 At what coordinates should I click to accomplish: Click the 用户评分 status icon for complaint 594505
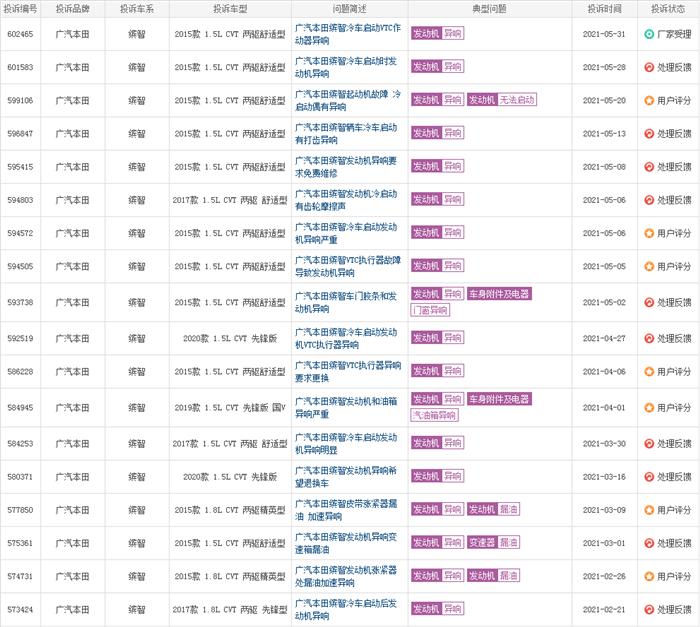coord(649,267)
